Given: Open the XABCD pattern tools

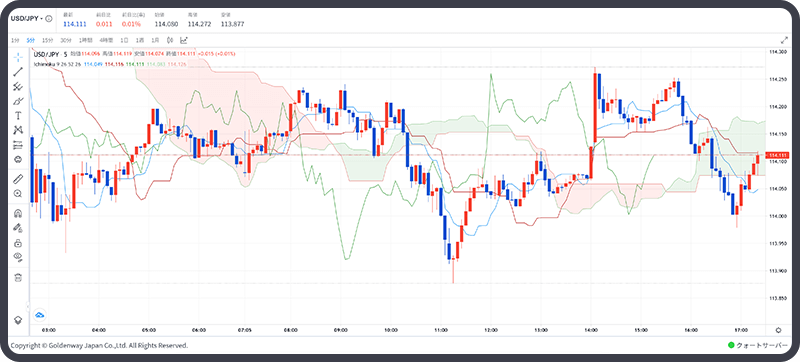Looking at the screenshot, I should coord(18,130).
